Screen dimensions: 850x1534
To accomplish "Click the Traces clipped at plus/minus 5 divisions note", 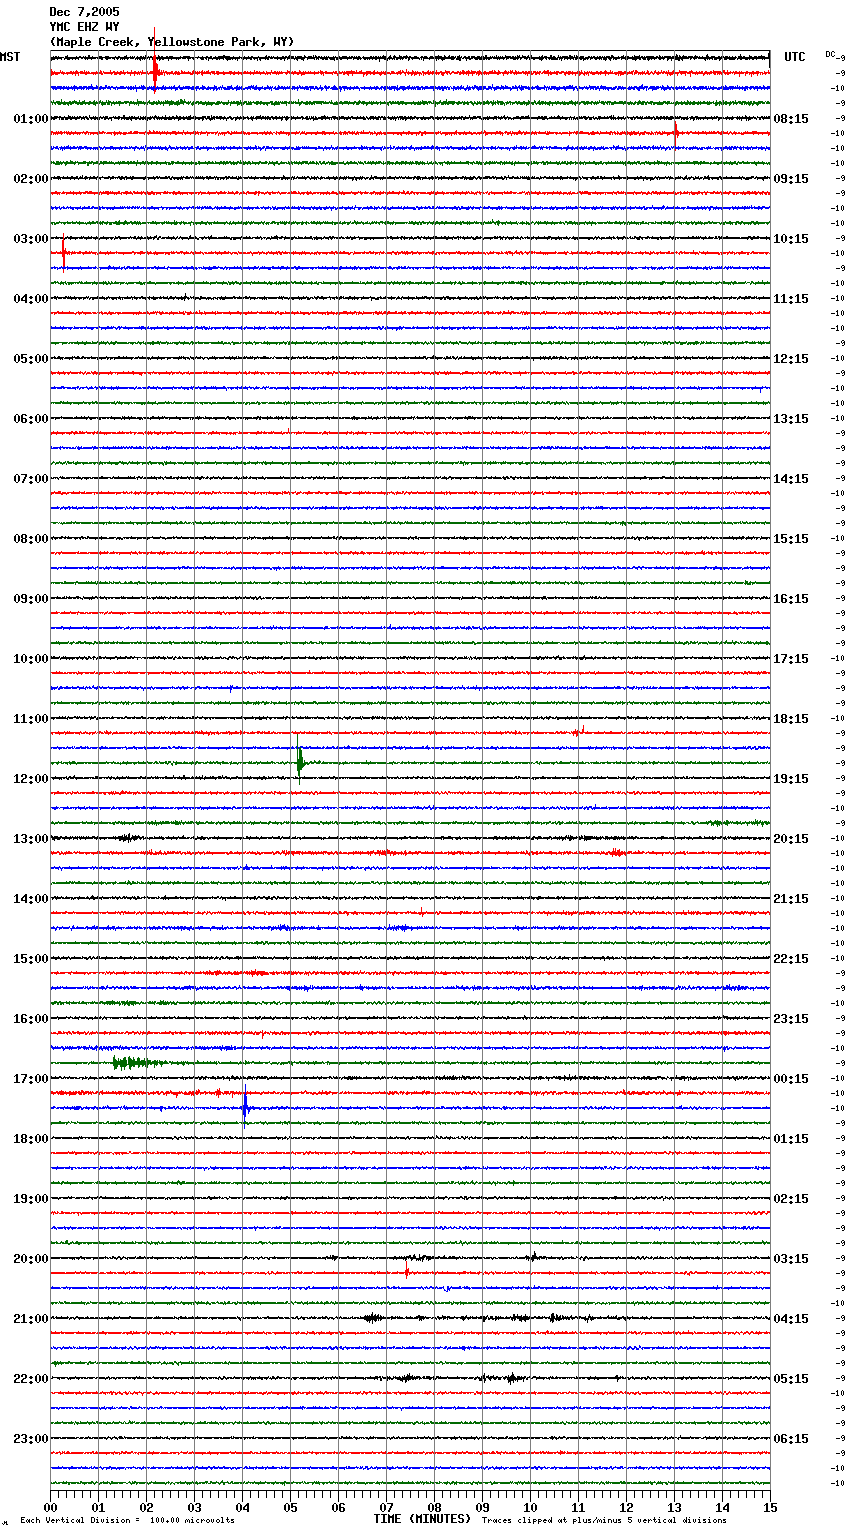I will coord(604,1521).
